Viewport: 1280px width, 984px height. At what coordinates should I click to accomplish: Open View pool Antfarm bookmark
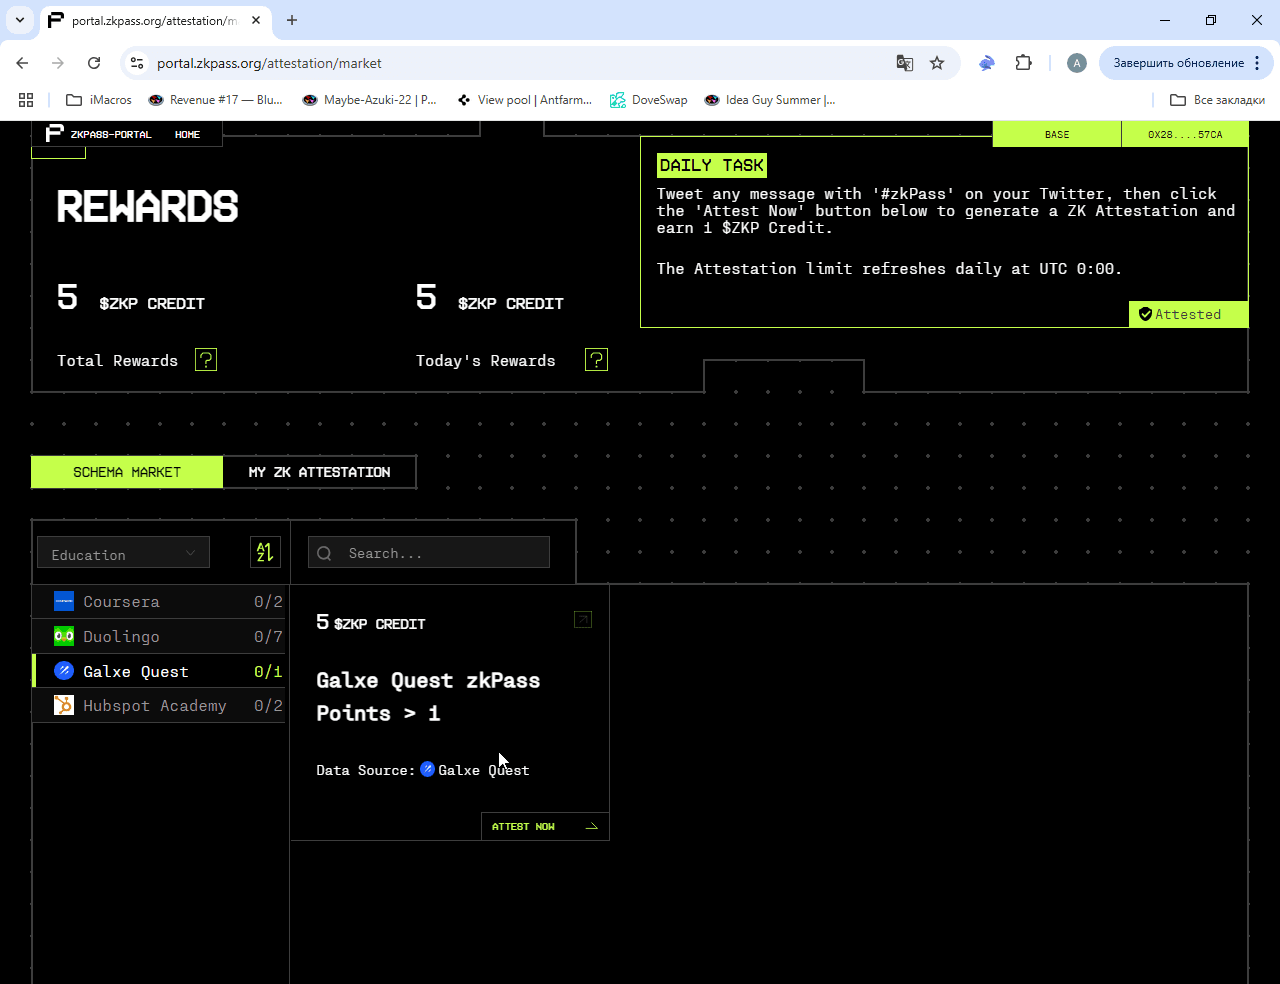[x=524, y=100]
